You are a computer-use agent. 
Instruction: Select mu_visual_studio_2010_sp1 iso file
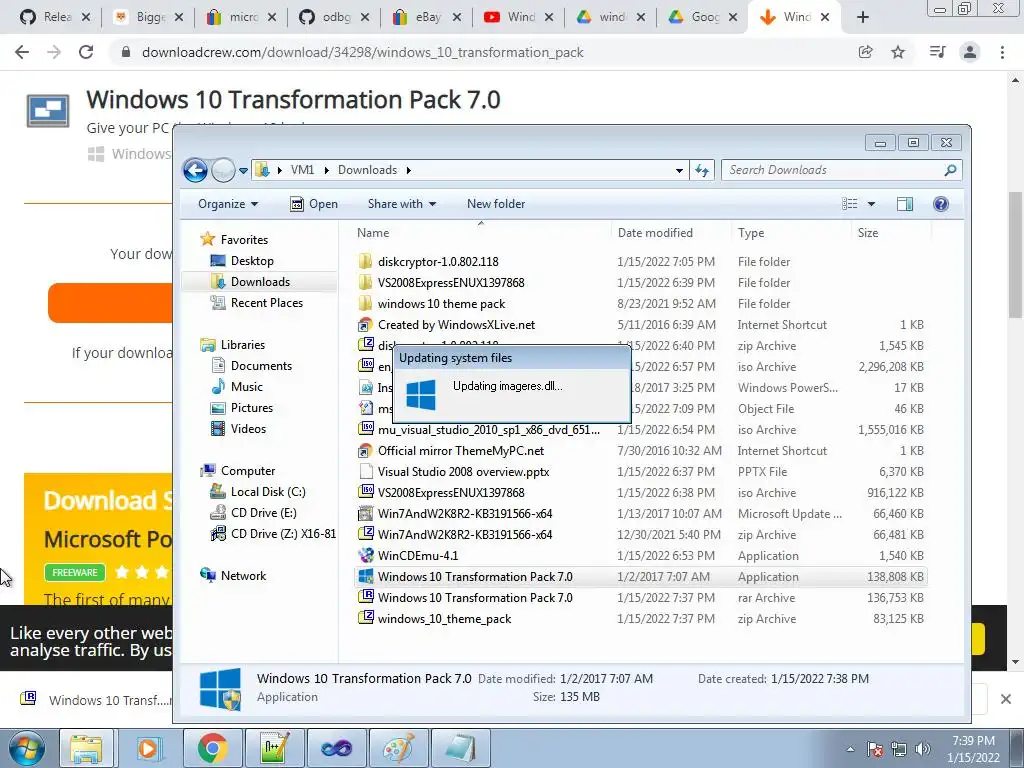[488, 430]
